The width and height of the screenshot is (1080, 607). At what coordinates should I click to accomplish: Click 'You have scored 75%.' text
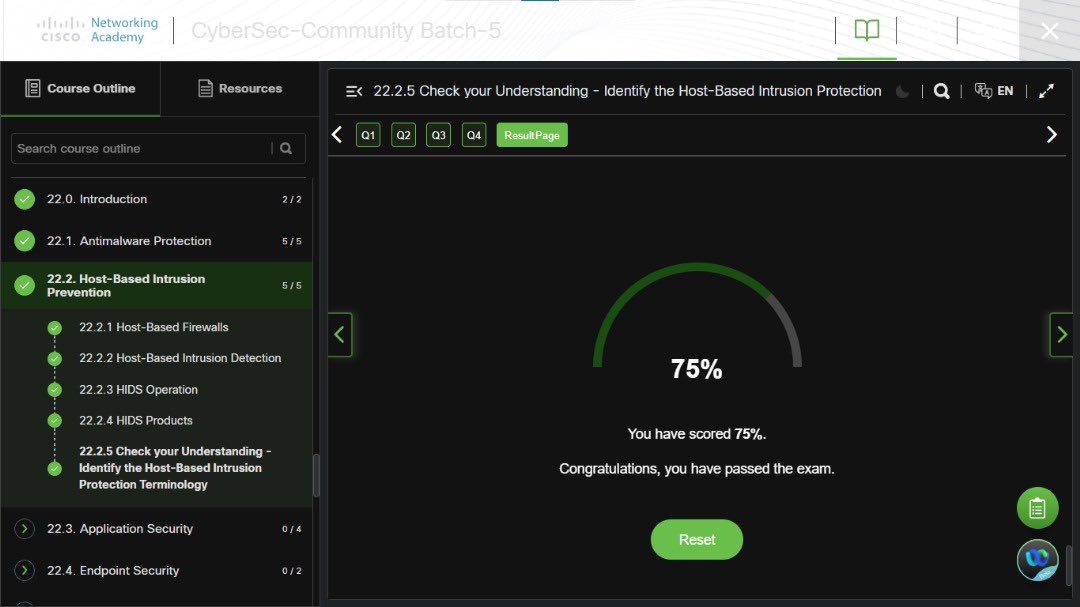point(696,434)
